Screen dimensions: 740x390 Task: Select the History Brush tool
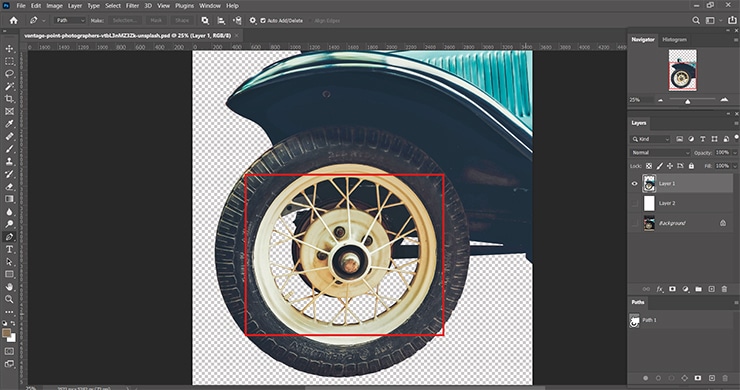[x=9, y=174]
